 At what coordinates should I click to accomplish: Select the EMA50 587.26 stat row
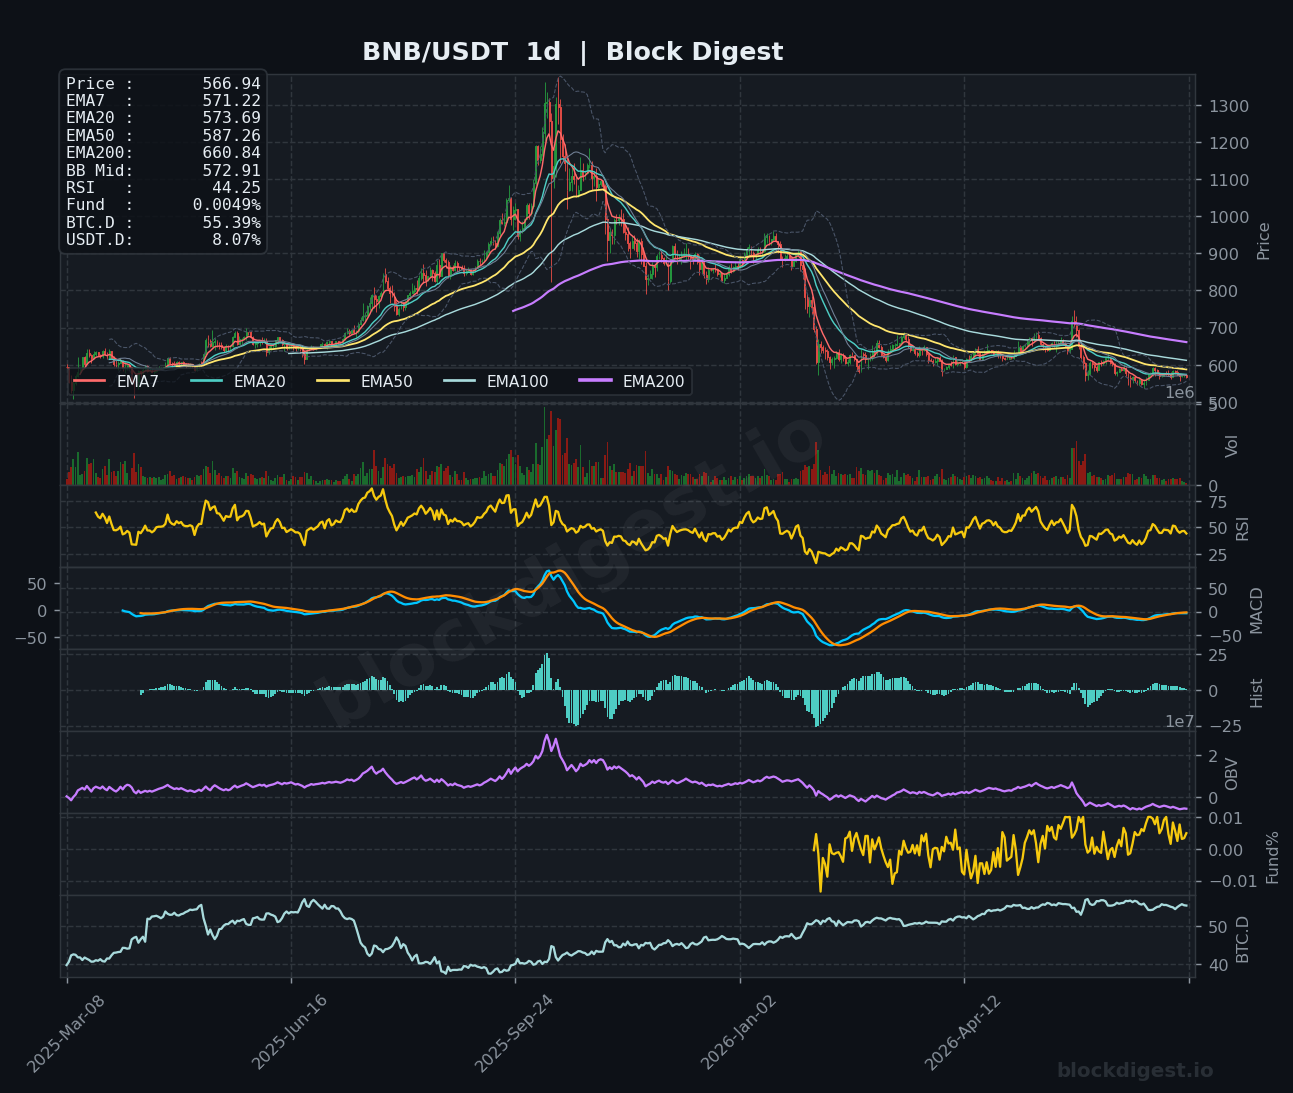163,136
